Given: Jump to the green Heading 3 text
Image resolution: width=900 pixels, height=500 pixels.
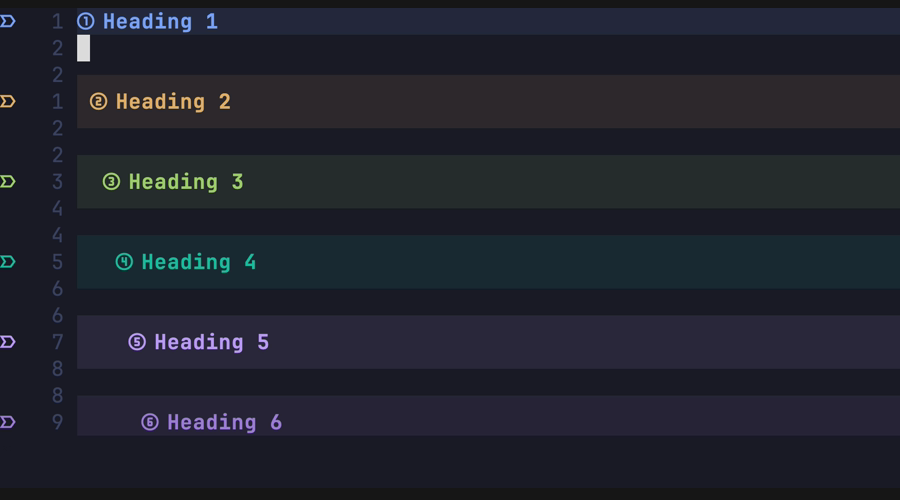Looking at the screenshot, I should pos(186,182).
